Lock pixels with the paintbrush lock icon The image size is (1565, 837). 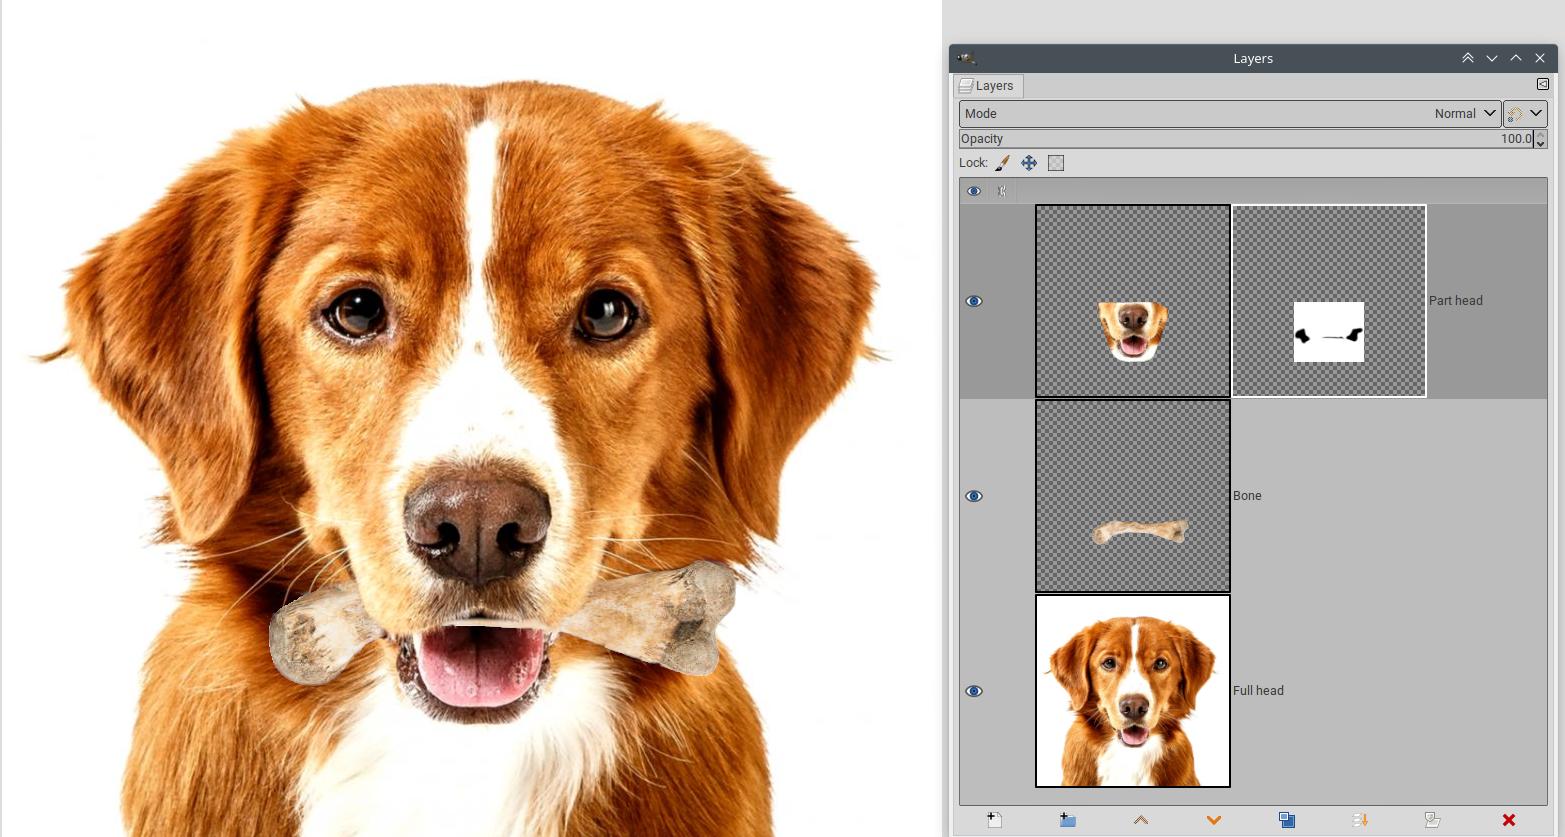pos(1002,163)
